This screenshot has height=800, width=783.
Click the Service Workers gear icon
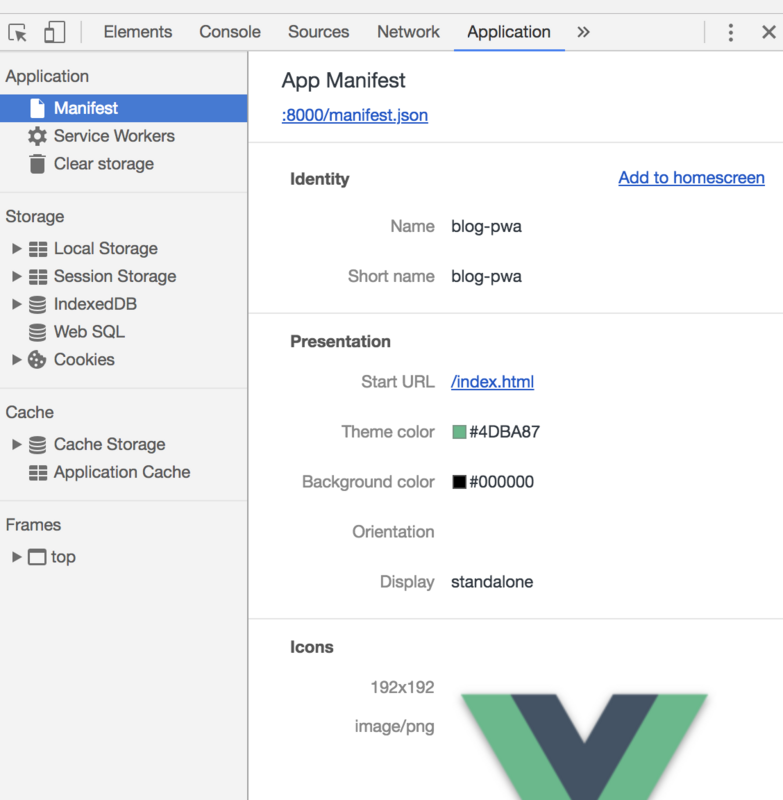pyautogui.click(x=37, y=136)
